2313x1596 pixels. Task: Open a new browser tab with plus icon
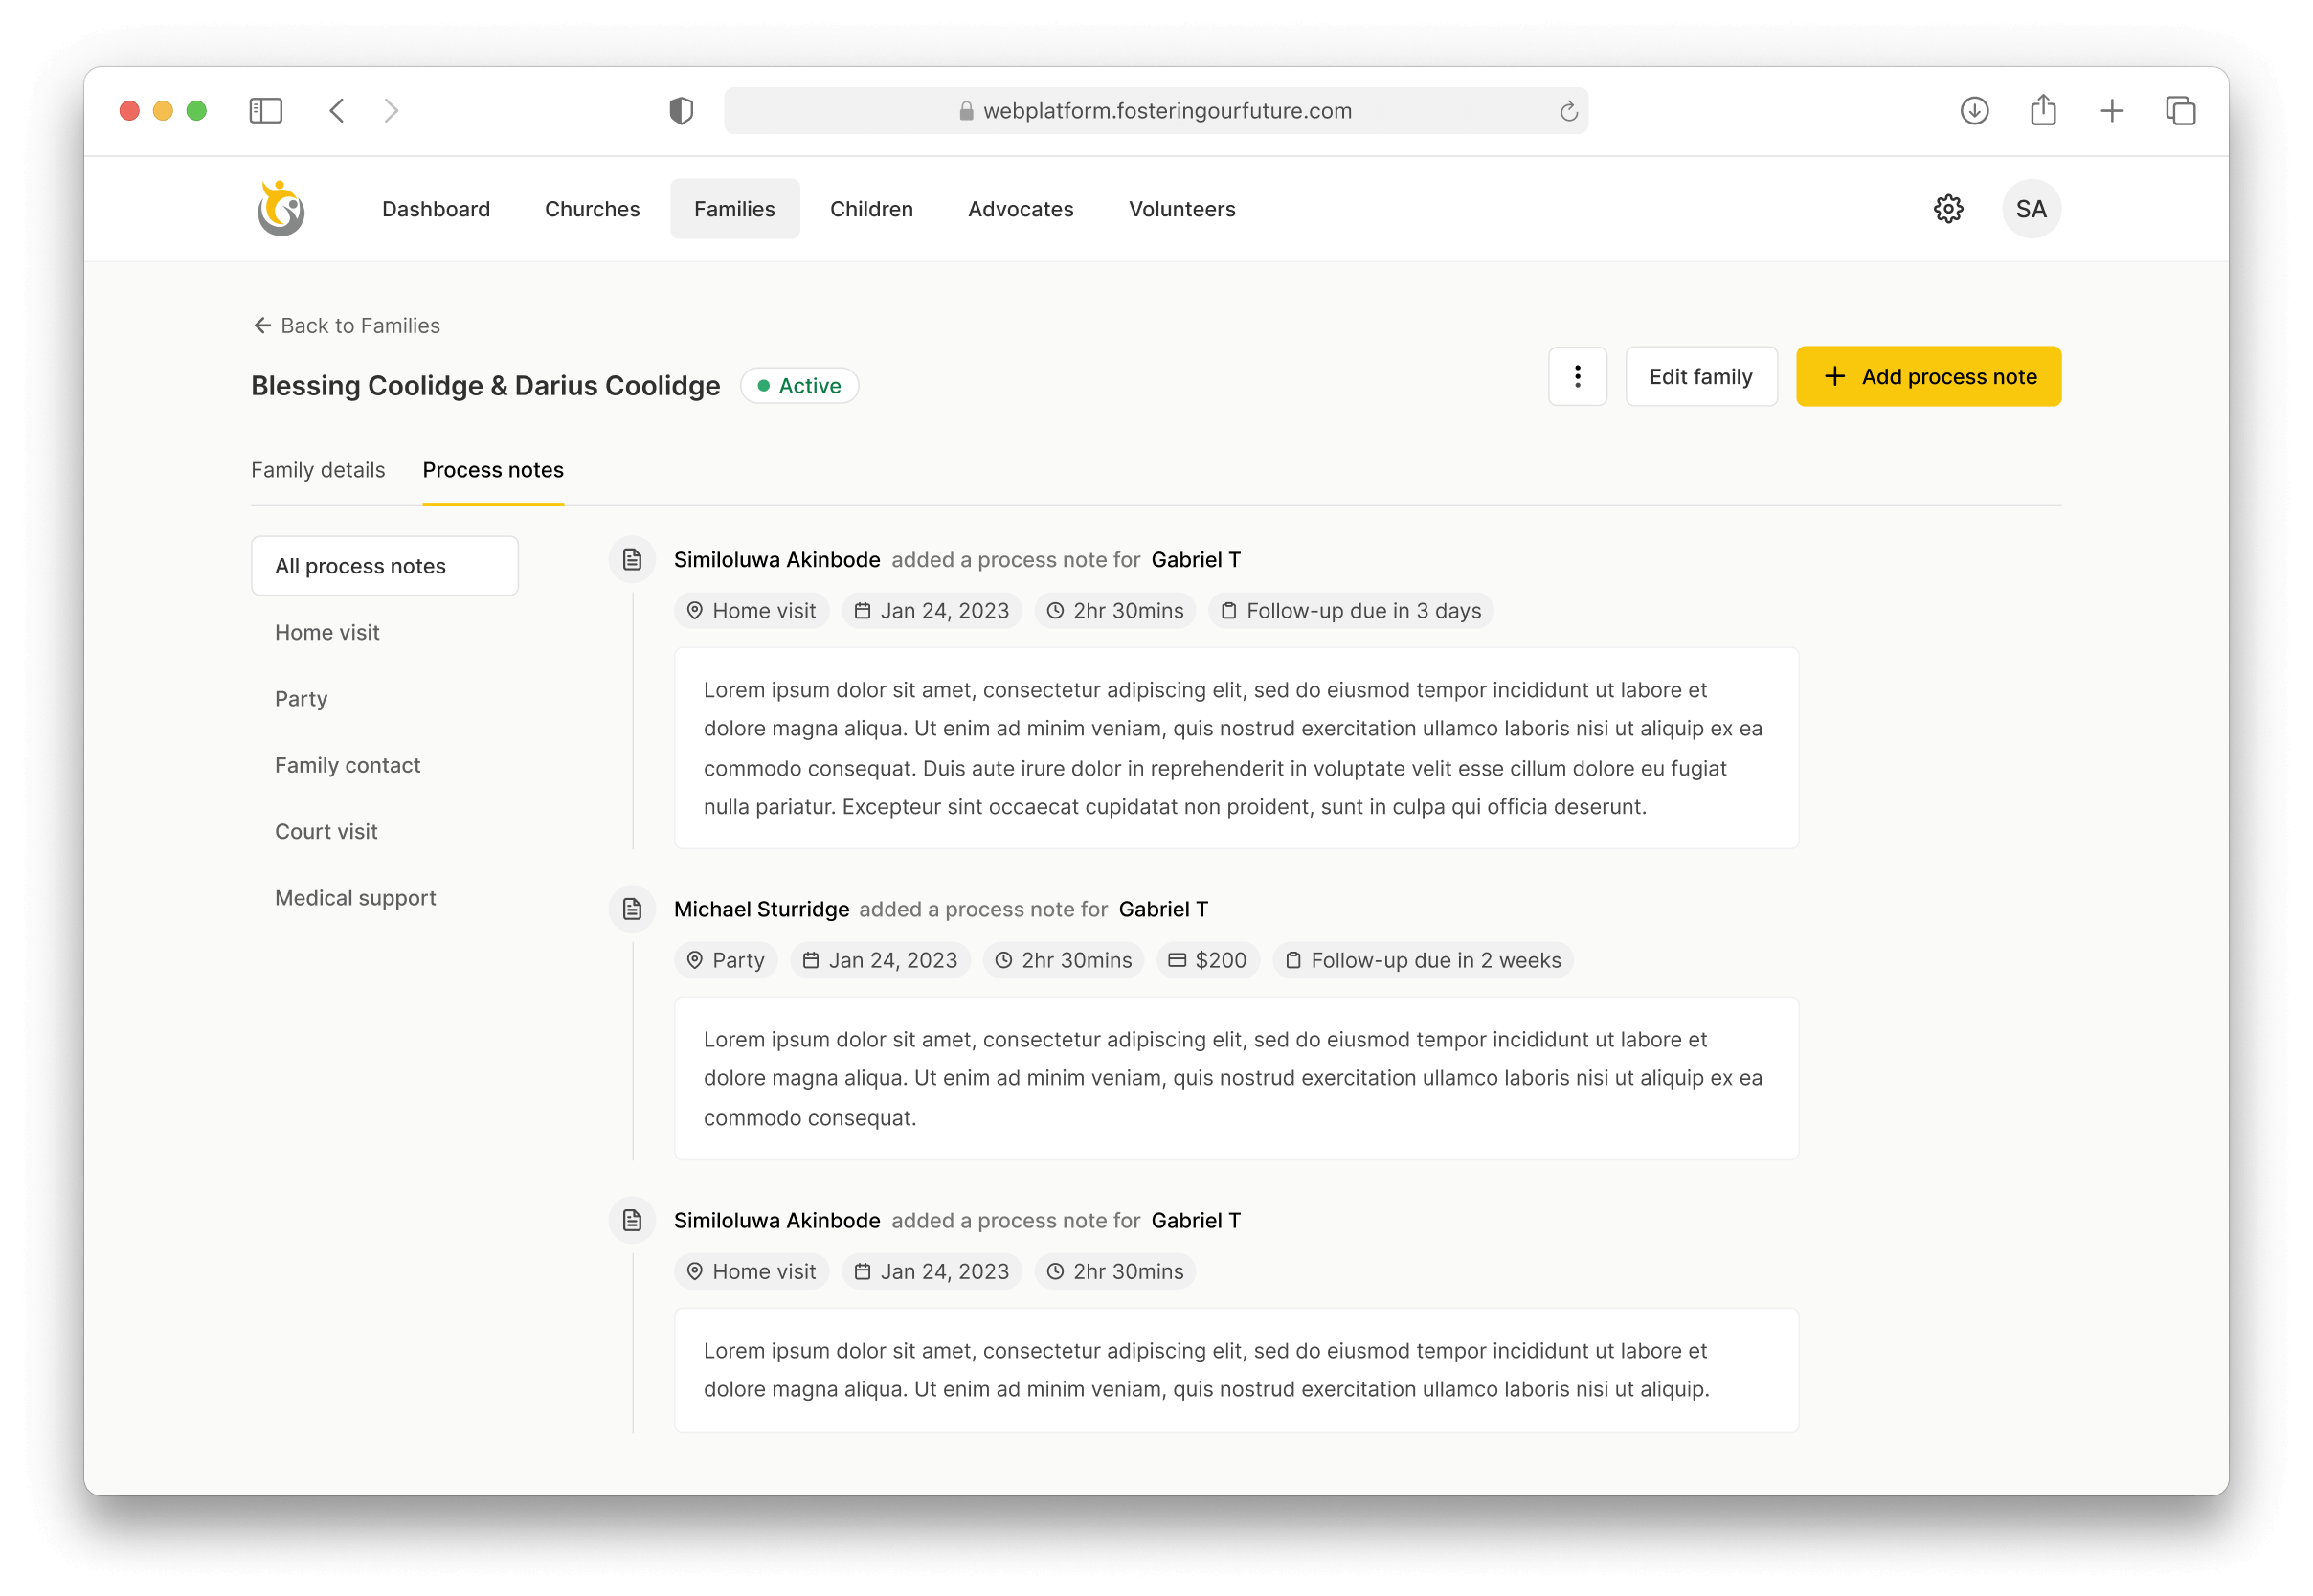2111,110
